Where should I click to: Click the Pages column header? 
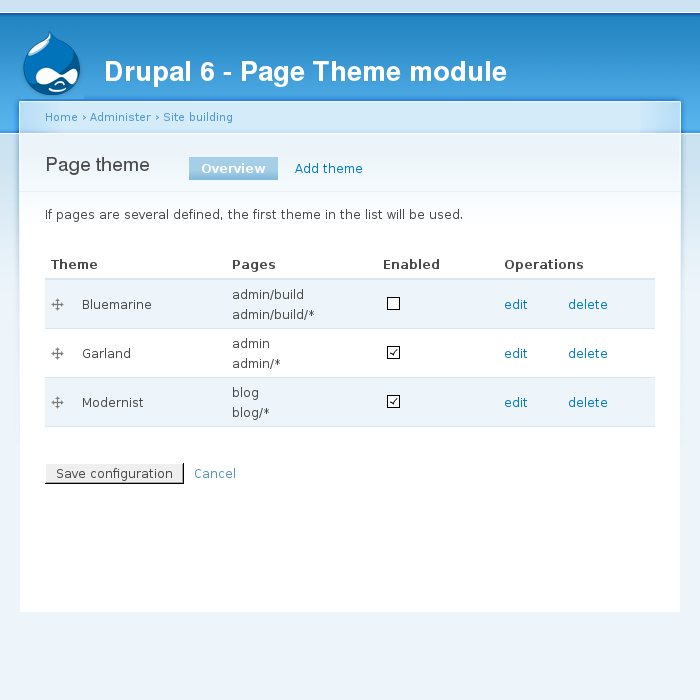pos(254,265)
